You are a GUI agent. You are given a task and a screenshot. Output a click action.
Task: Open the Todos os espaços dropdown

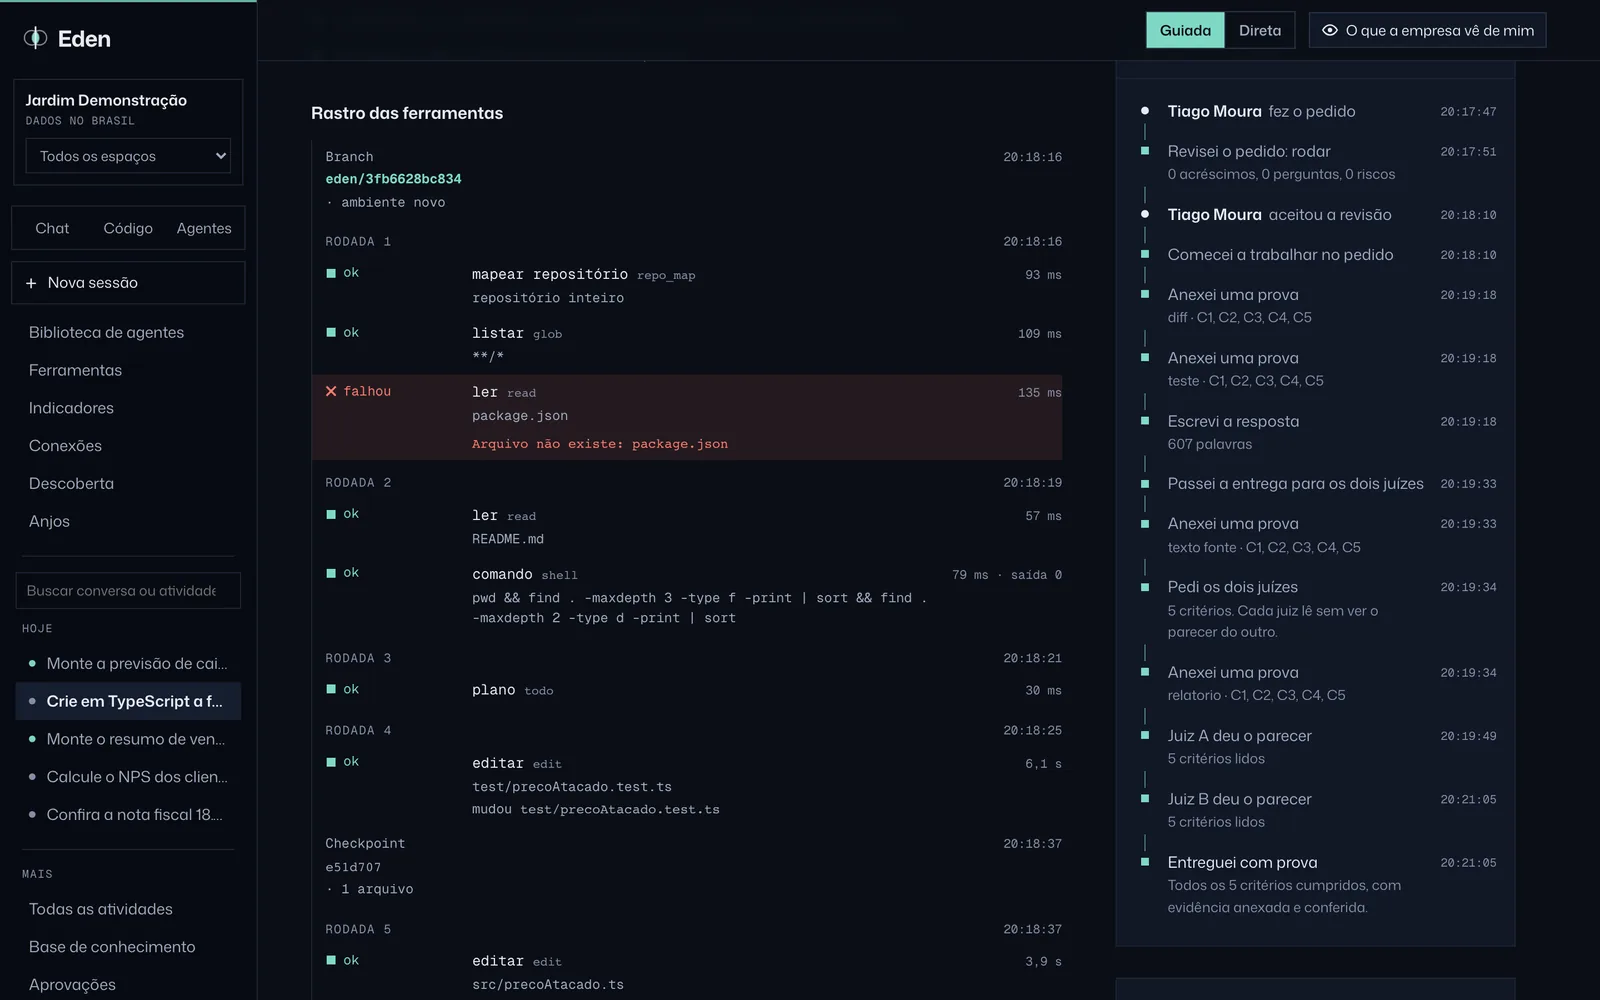point(128,156)
